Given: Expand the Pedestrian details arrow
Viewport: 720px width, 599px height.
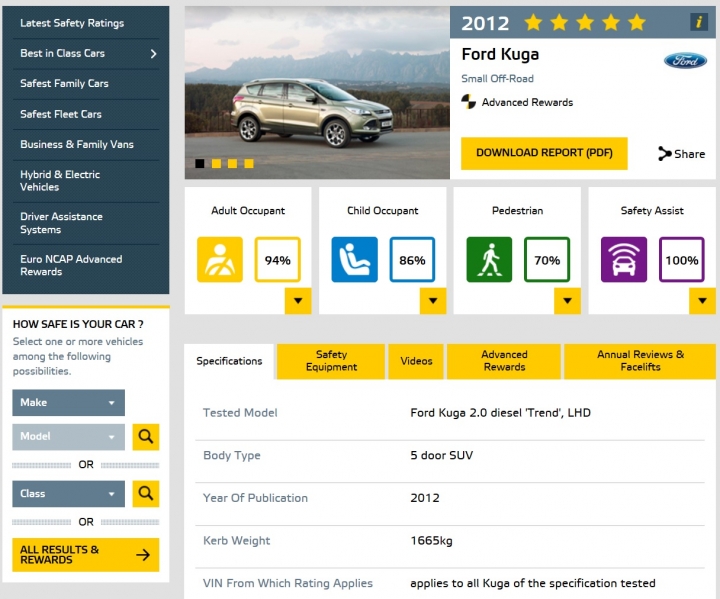Looking at the screenshot, I should [x=567, y=301].
